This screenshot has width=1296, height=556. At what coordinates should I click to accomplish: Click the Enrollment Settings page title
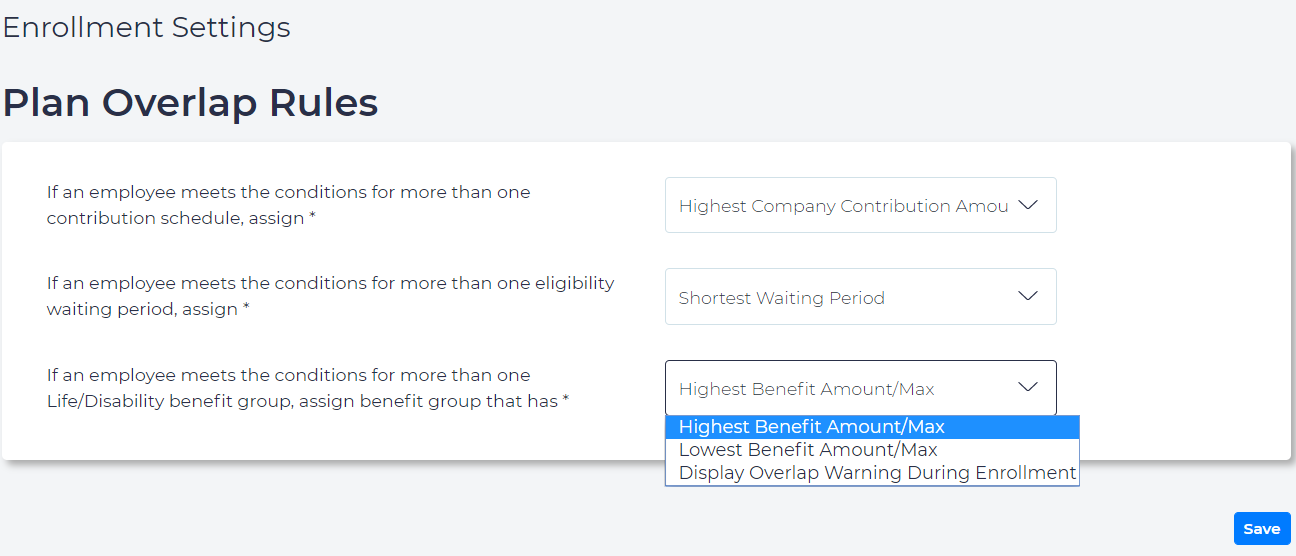147,27
